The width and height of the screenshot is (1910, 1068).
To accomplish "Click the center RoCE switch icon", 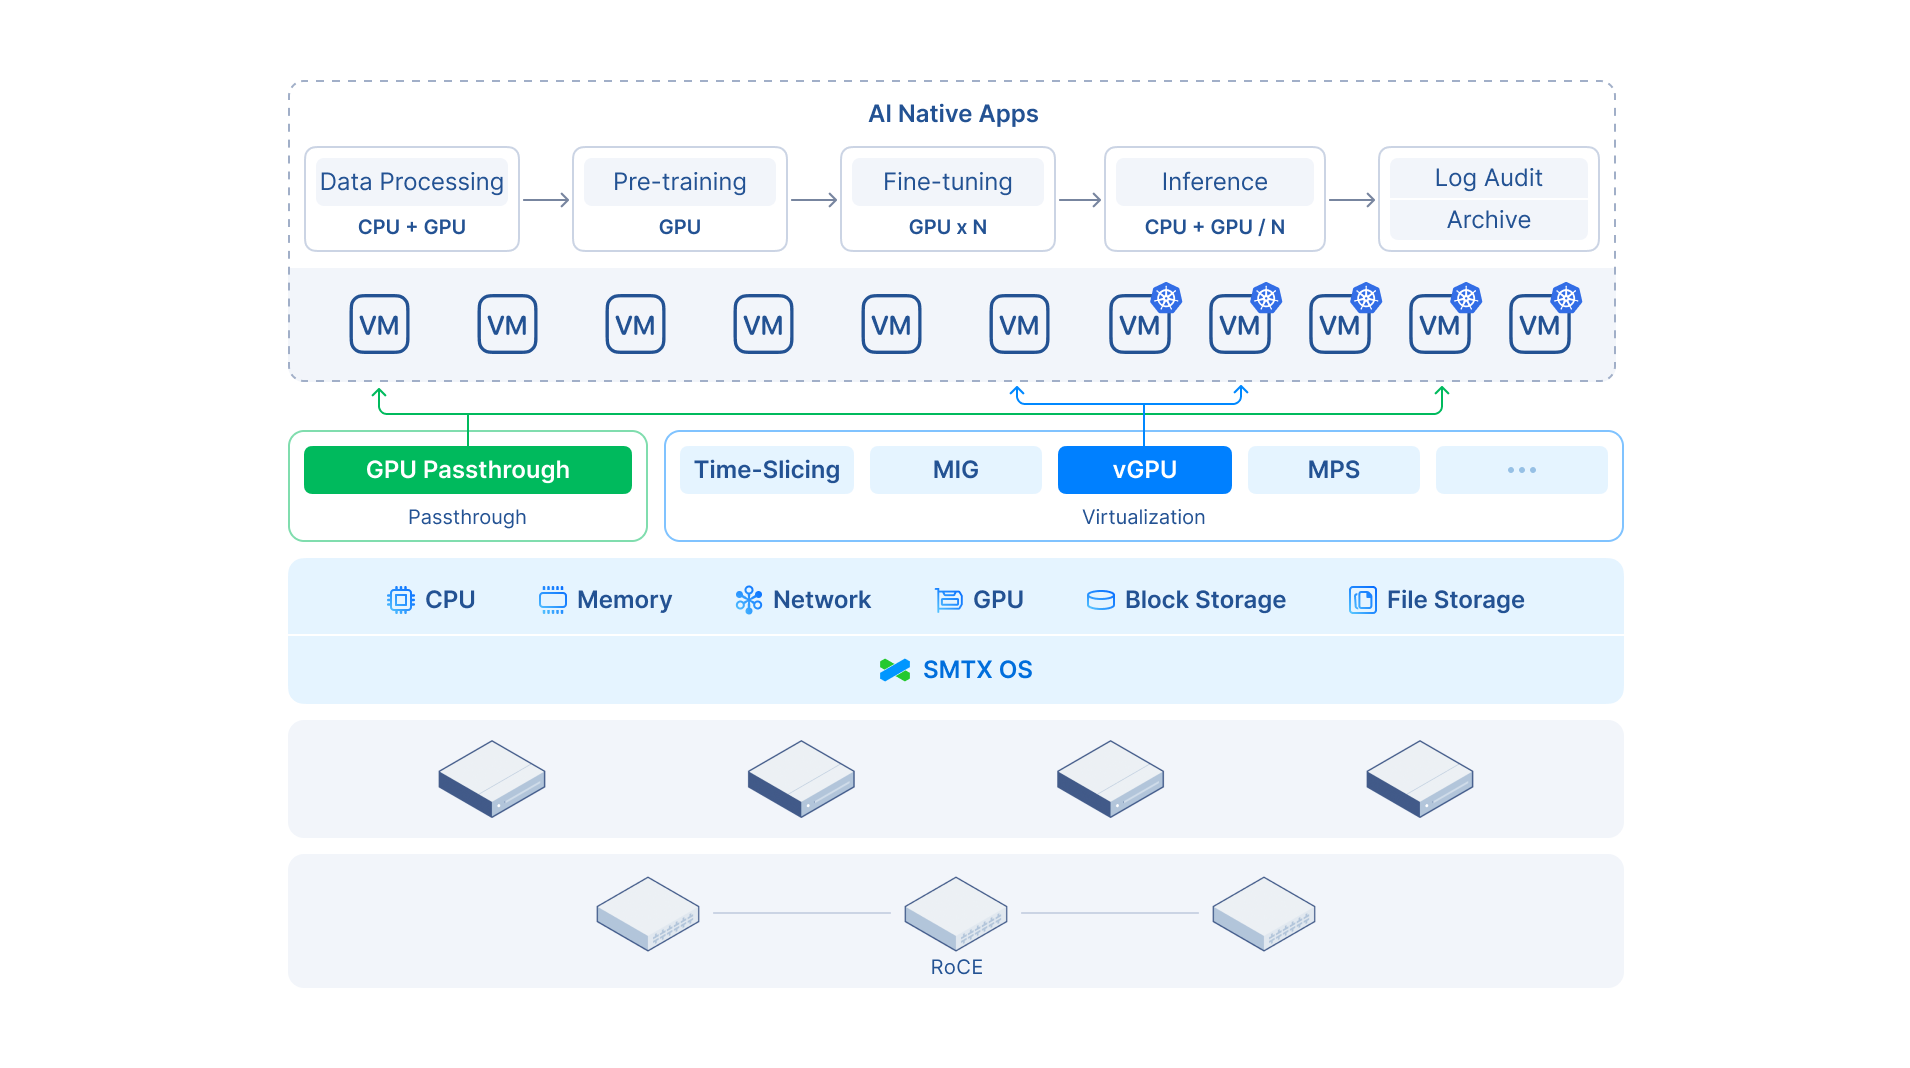I will pos(955,913).
